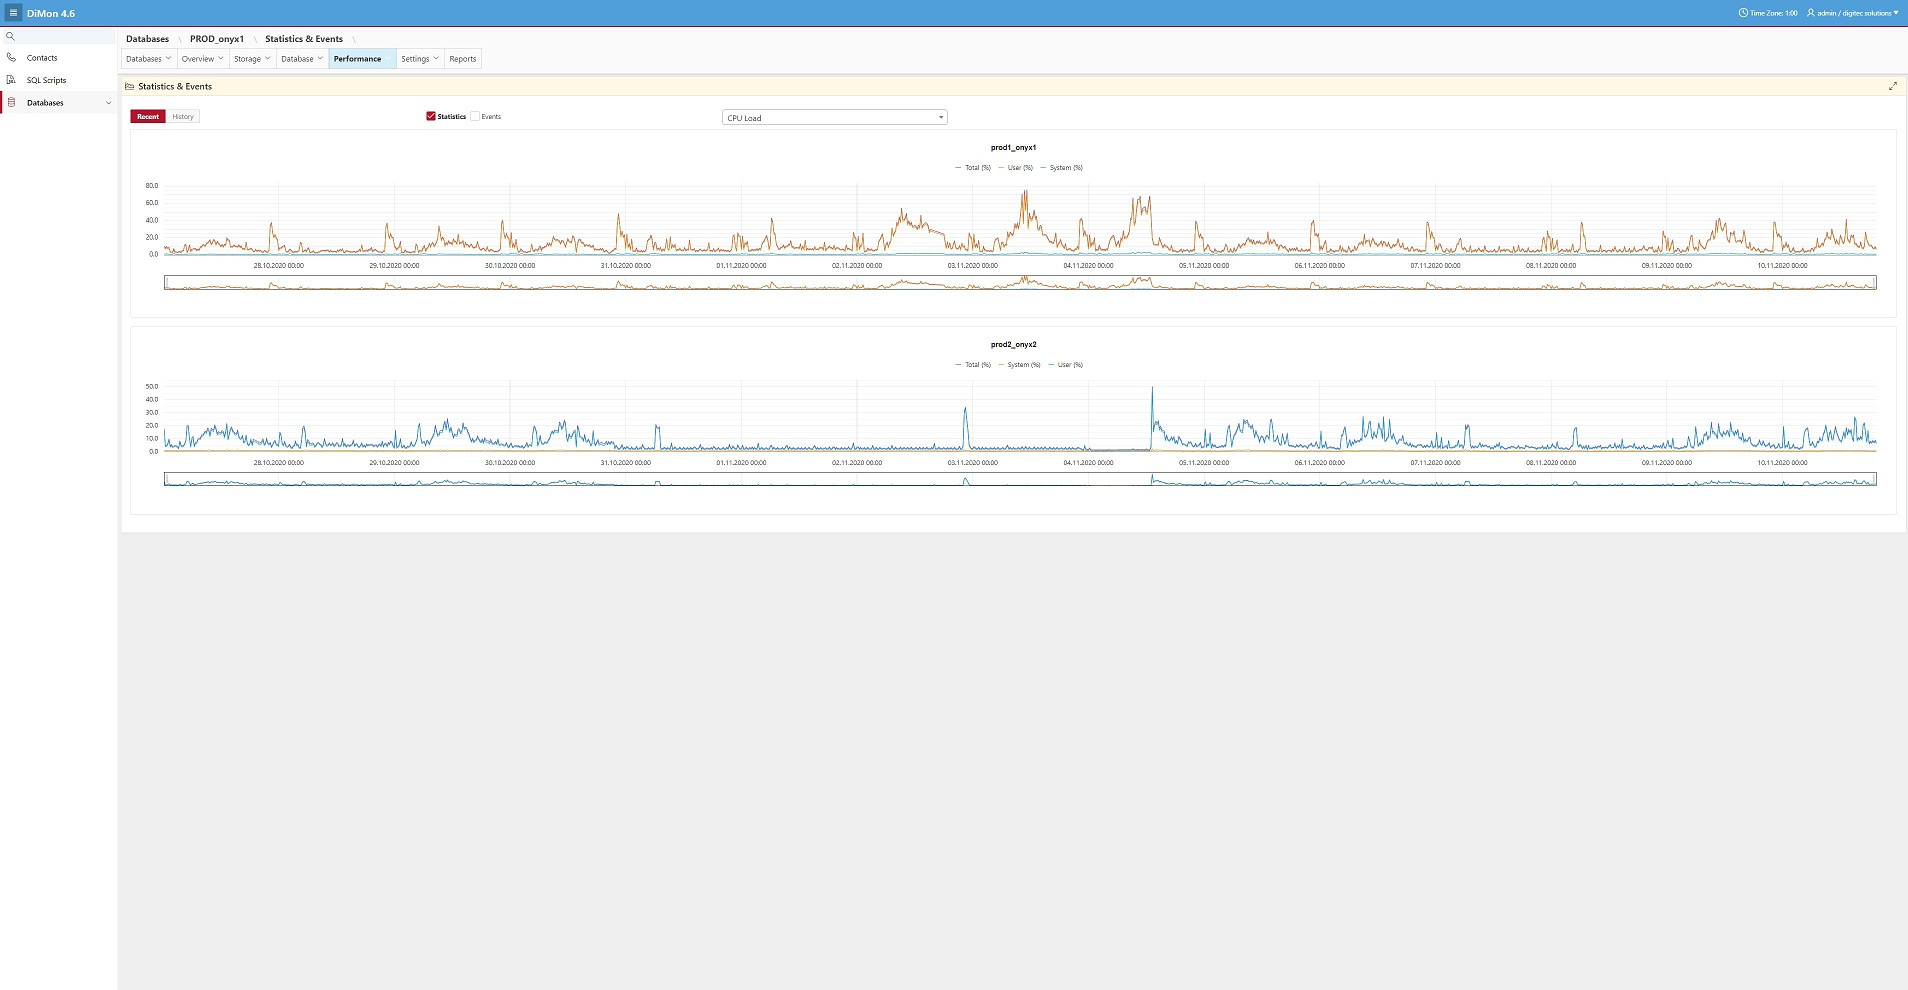Viewport: 1908px width, 990px height.
Task: Open the hamburger navigation menu
Action: click(x=13, y=13)
